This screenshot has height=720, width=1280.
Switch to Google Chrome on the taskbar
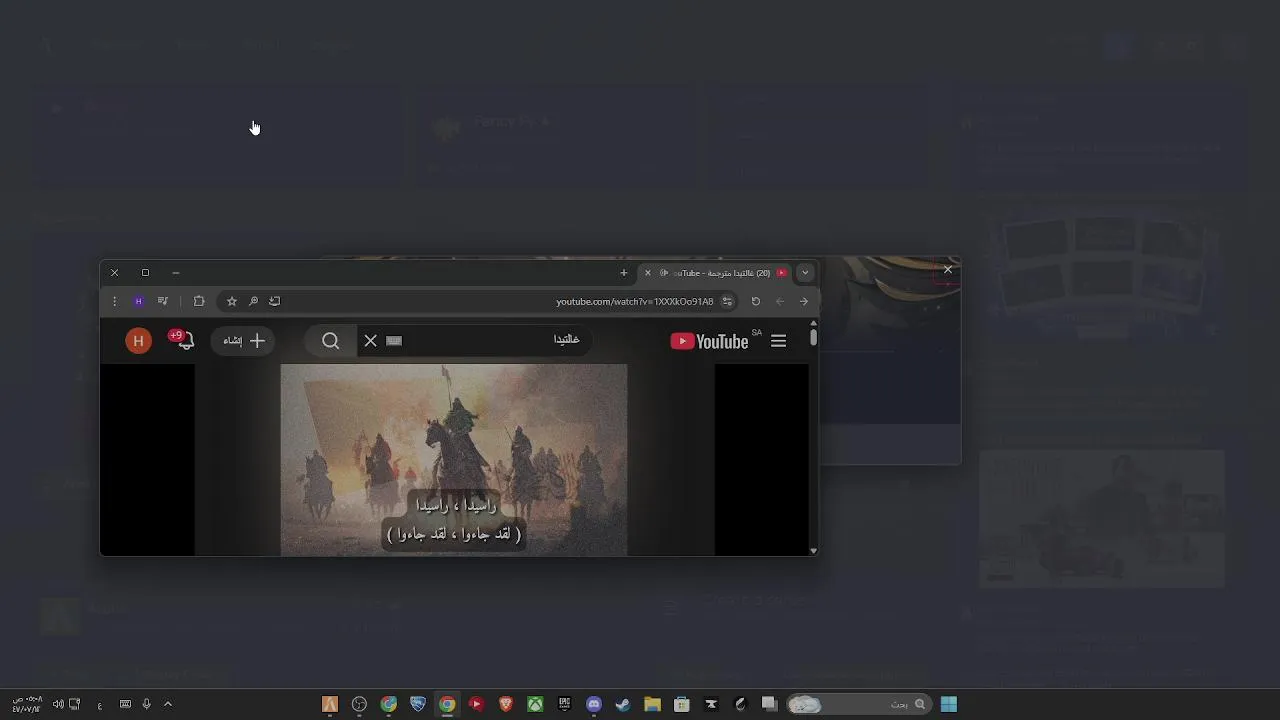(447, 704)
